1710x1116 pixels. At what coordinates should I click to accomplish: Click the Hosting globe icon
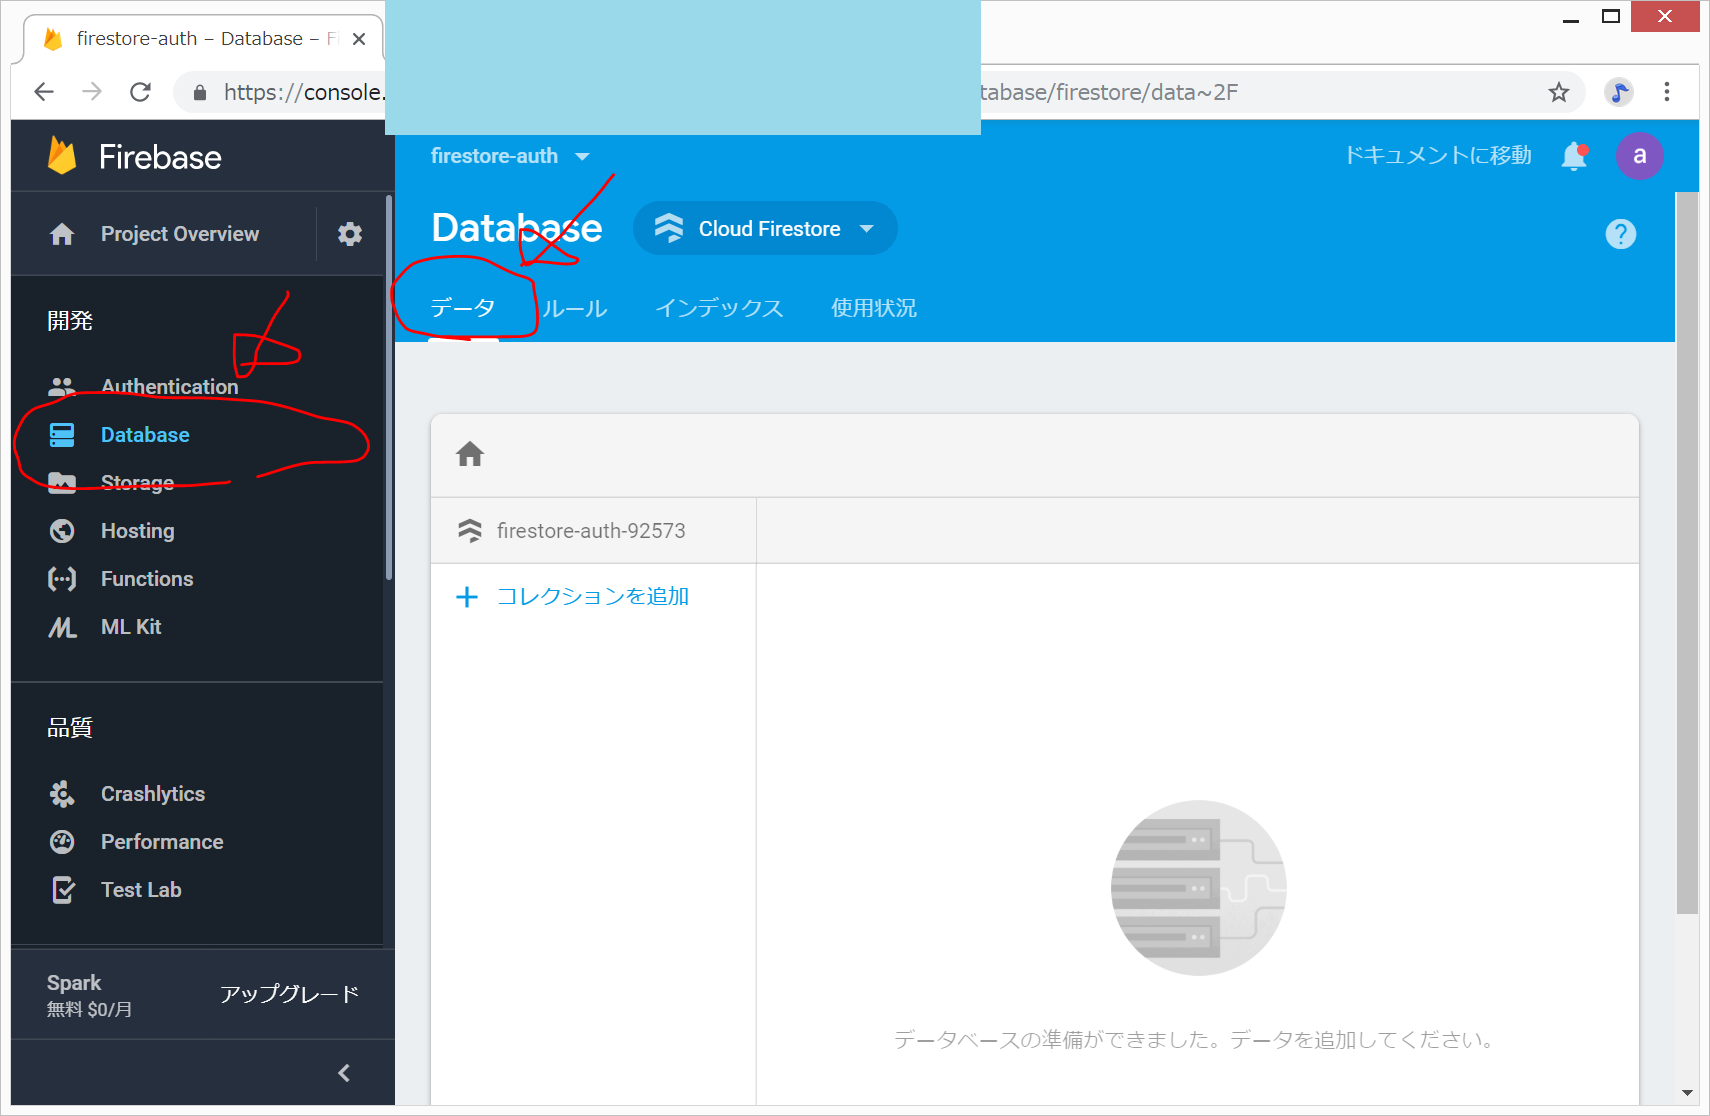click(62, 531)
